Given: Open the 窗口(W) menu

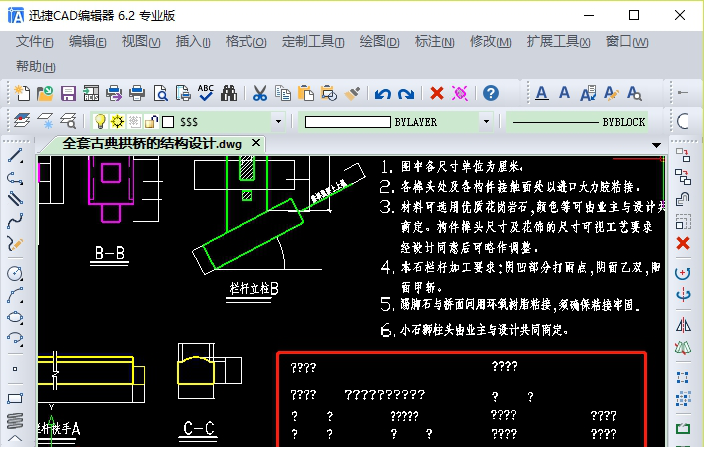Looking at the screenshot, I should (627, 42).
